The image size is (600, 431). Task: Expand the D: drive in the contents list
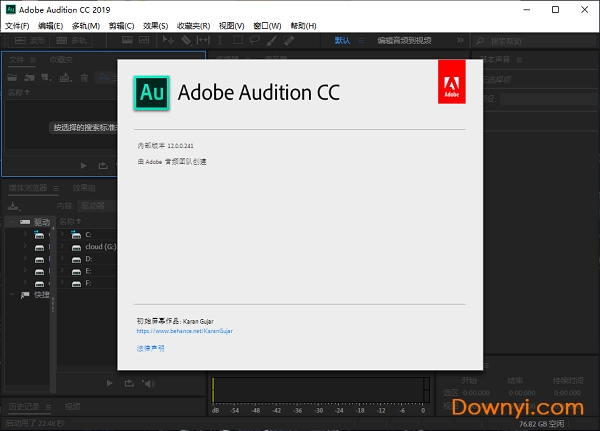[62, 258]
